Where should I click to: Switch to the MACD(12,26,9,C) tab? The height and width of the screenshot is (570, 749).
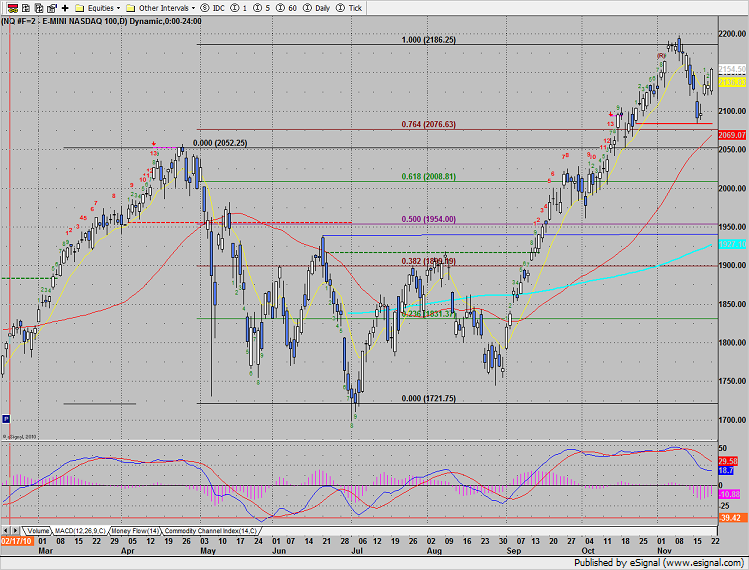(x=80, y=531)
